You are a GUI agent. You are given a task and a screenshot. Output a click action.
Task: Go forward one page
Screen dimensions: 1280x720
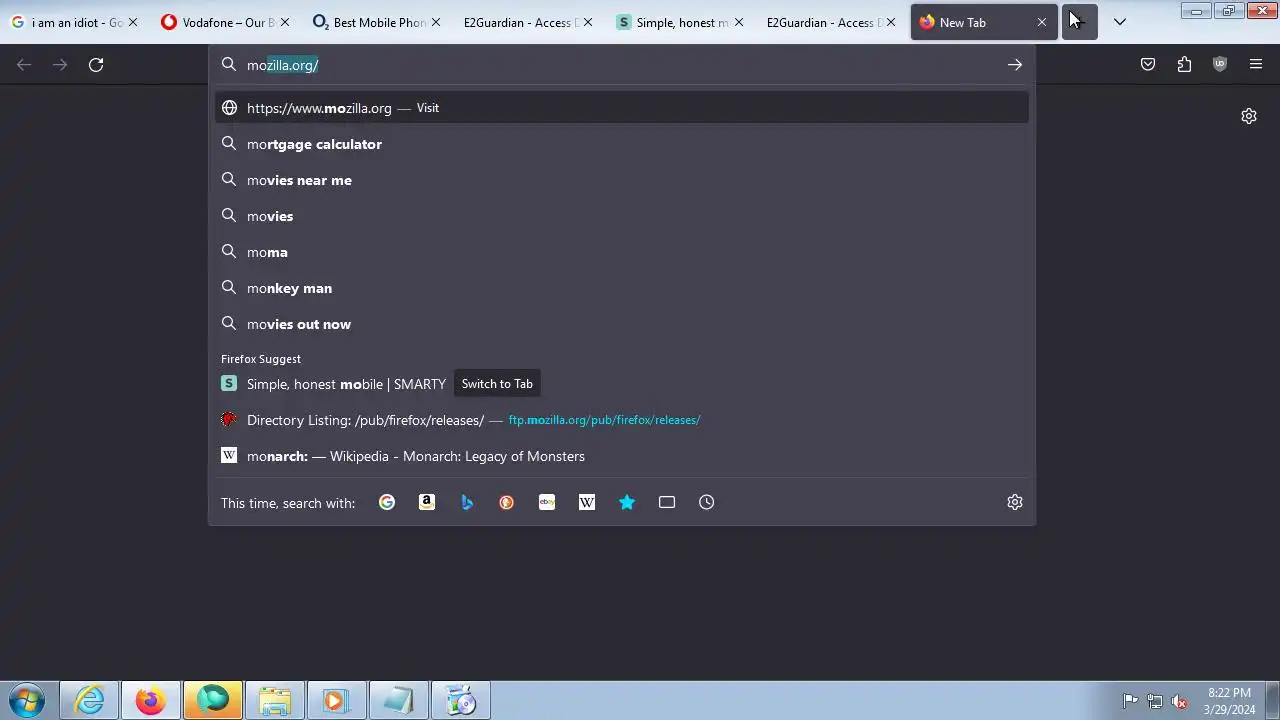coord(60,65)
